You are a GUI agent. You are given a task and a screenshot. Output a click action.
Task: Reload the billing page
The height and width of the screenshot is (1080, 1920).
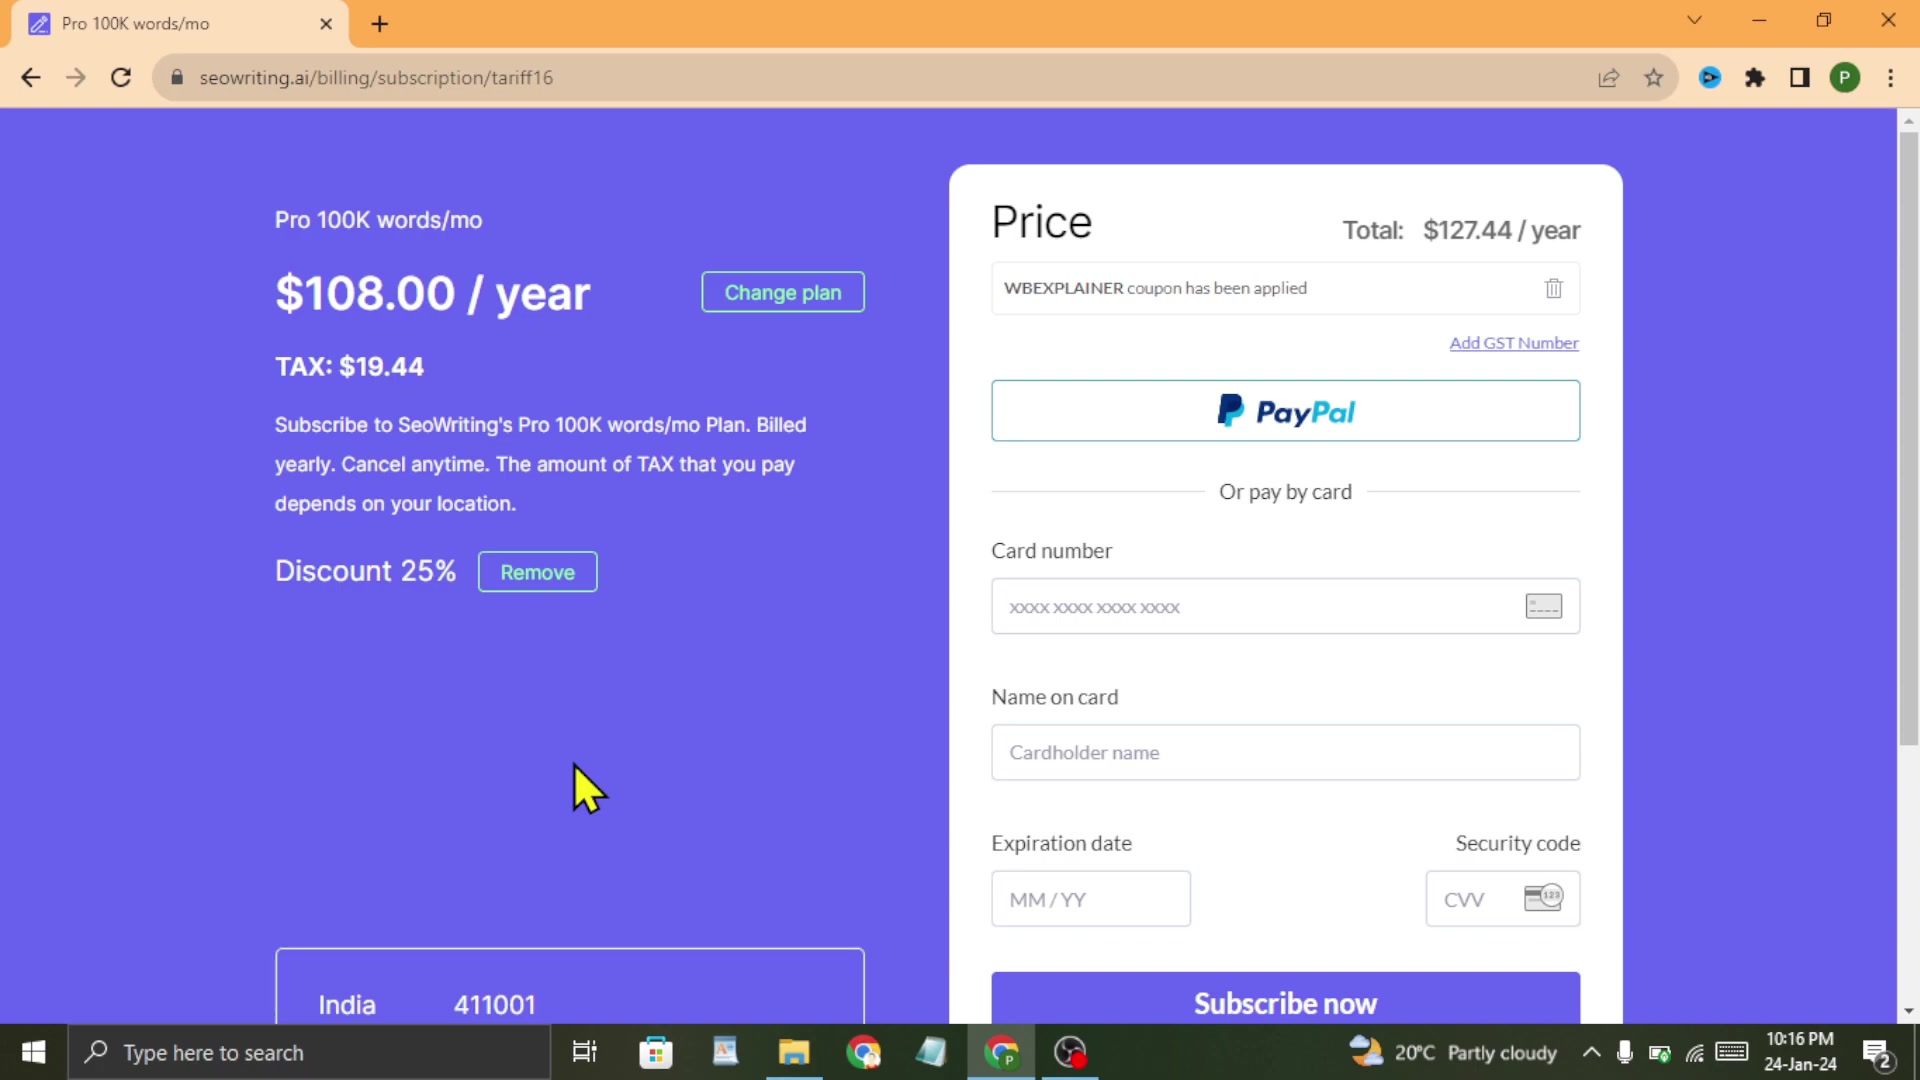pyautogui.click(x=121, y=78)
